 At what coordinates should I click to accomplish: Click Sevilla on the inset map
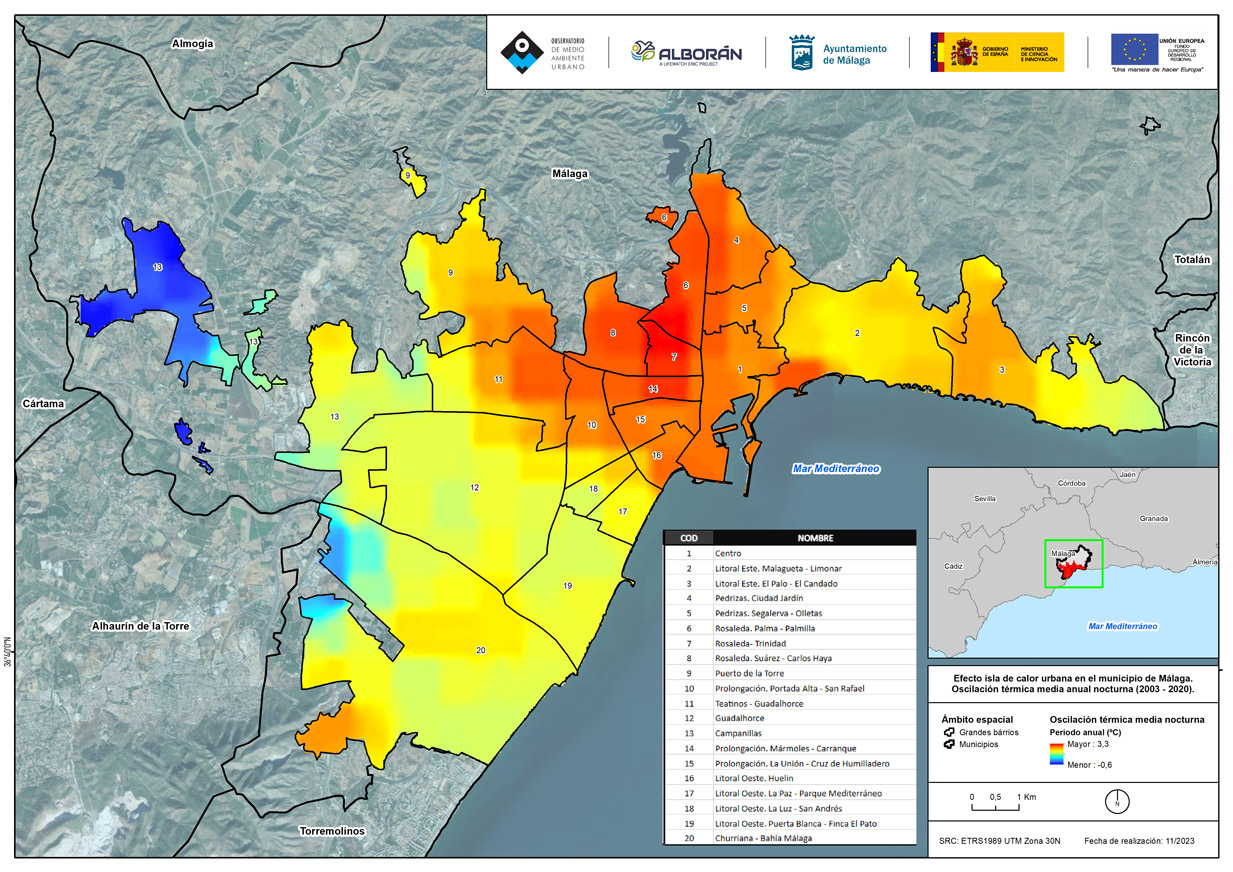[x=985, y=498]
